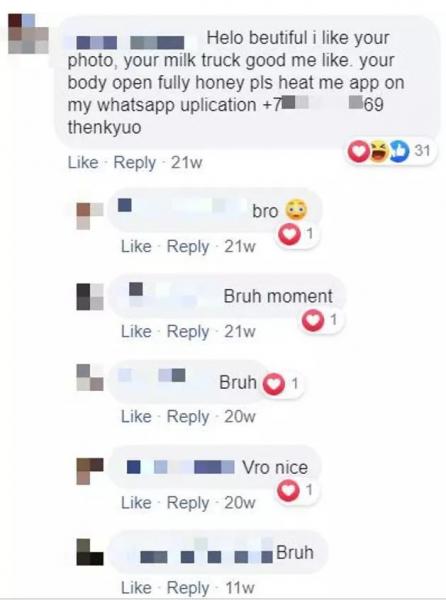
Task: Like the 'Bruh moment' comment
Action: (136, 331)
